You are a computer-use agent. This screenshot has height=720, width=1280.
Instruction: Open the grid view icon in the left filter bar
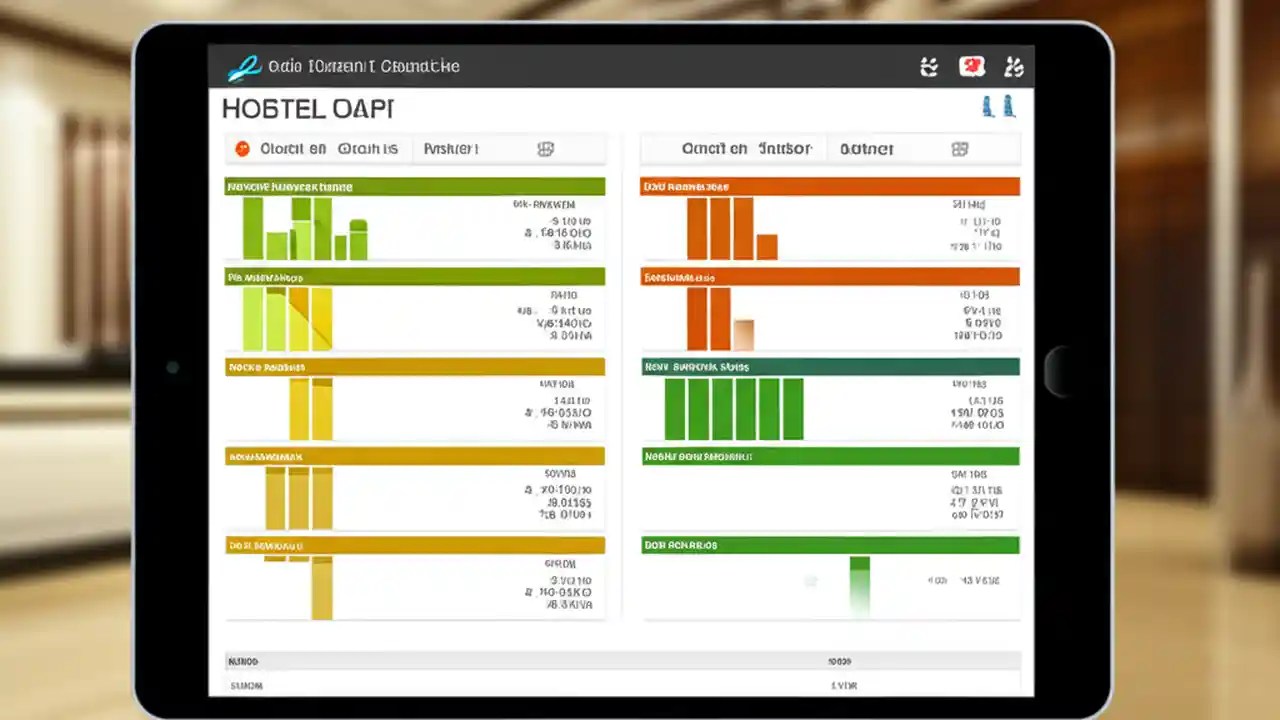(x=545, y=148)
